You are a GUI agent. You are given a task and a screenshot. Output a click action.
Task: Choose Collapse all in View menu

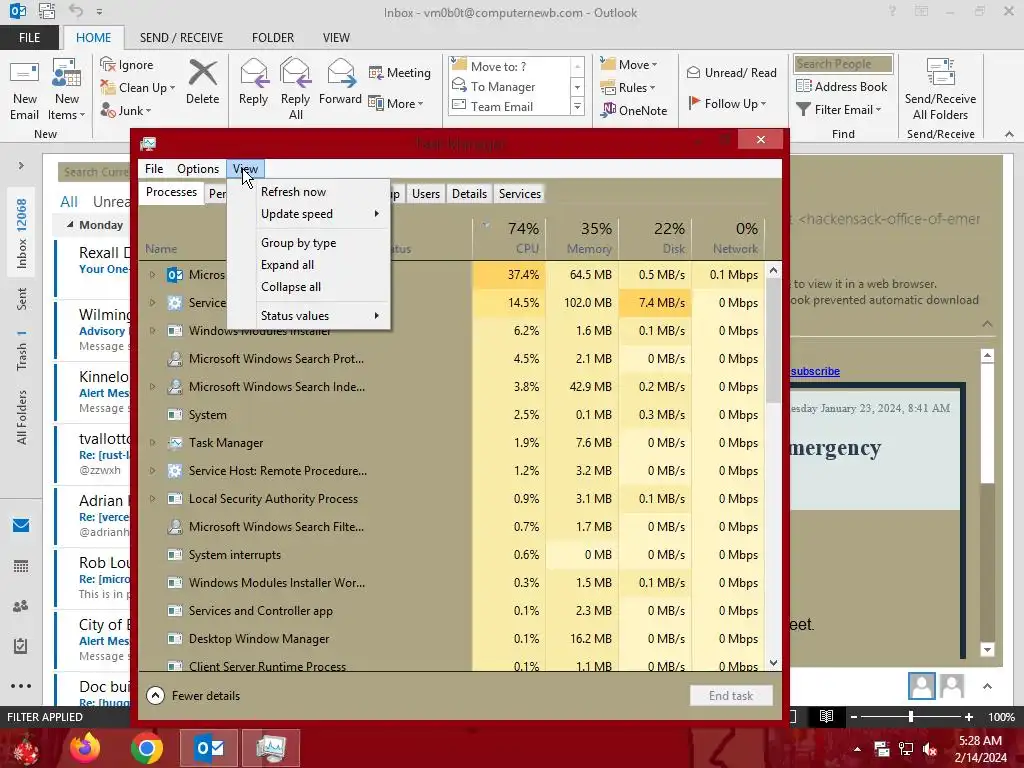coord(308,287)
